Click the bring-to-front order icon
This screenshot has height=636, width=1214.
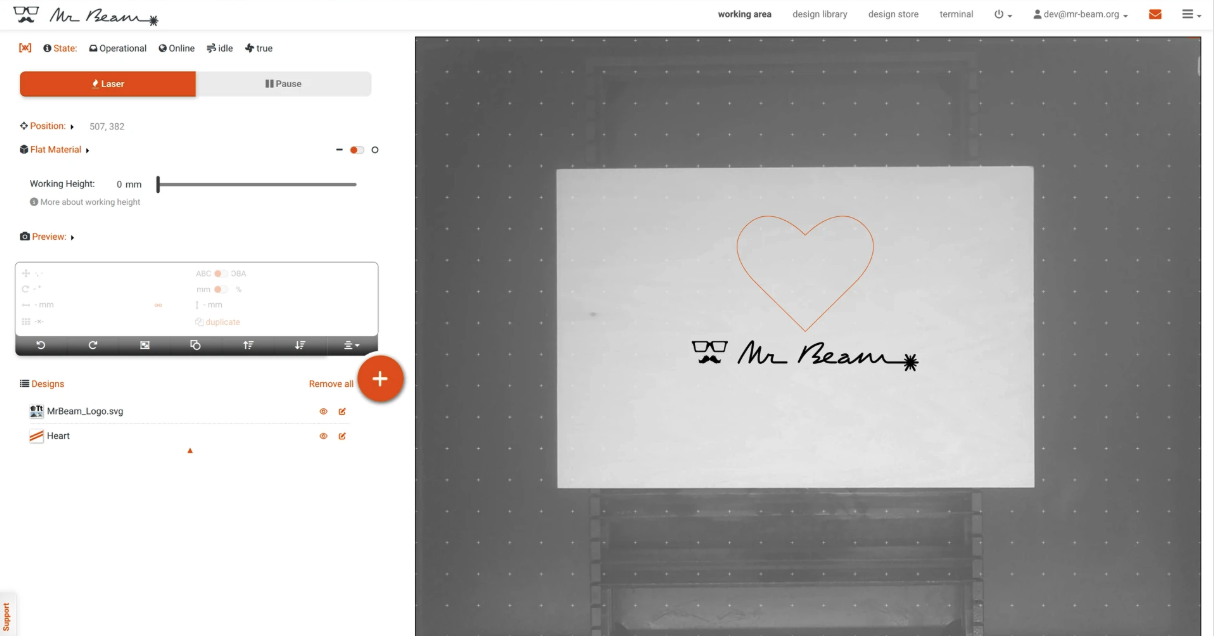click(248, 345)
